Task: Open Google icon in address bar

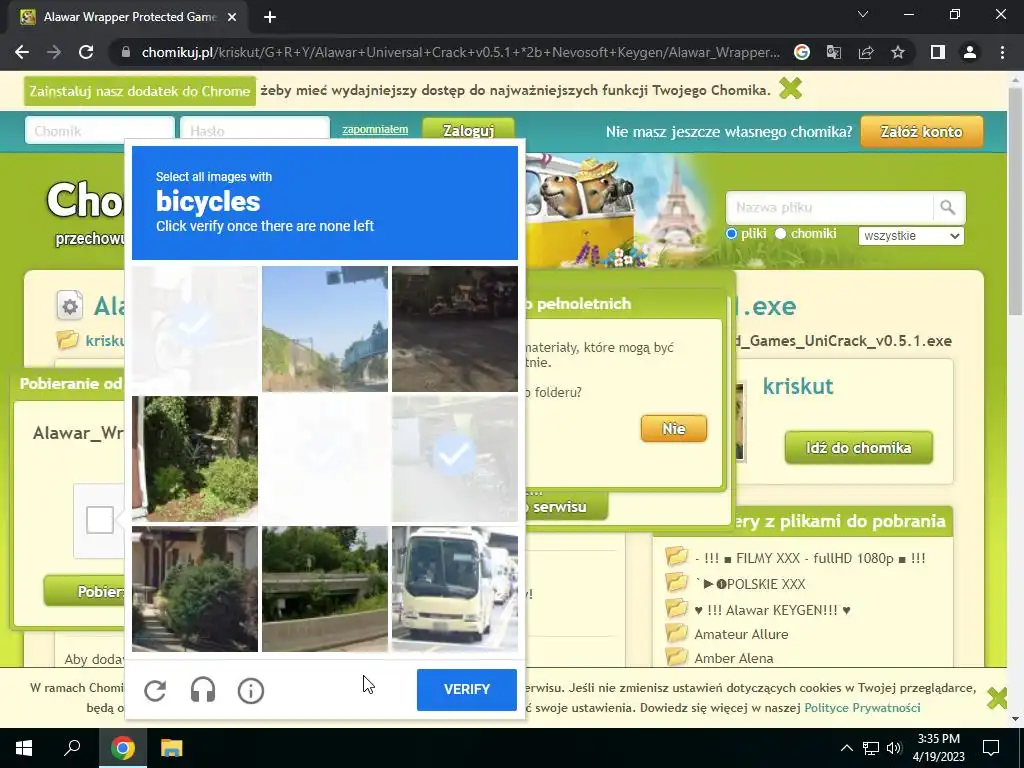Action: (x=802, y=52)
